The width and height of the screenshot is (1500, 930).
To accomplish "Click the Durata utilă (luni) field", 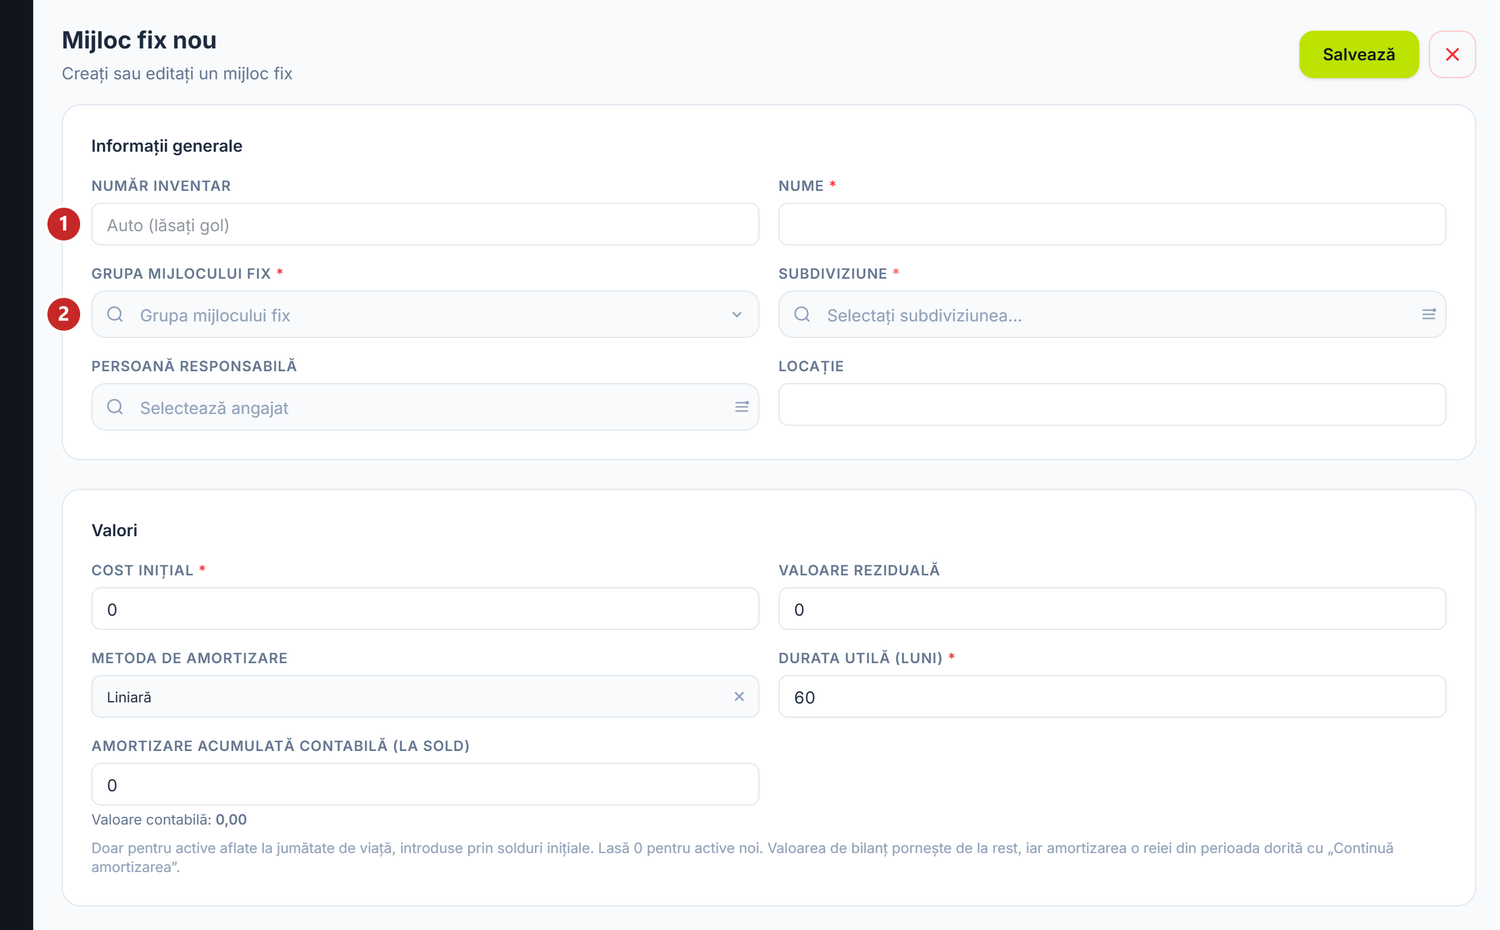I will pyautogui.click(x=1112, y=697).
